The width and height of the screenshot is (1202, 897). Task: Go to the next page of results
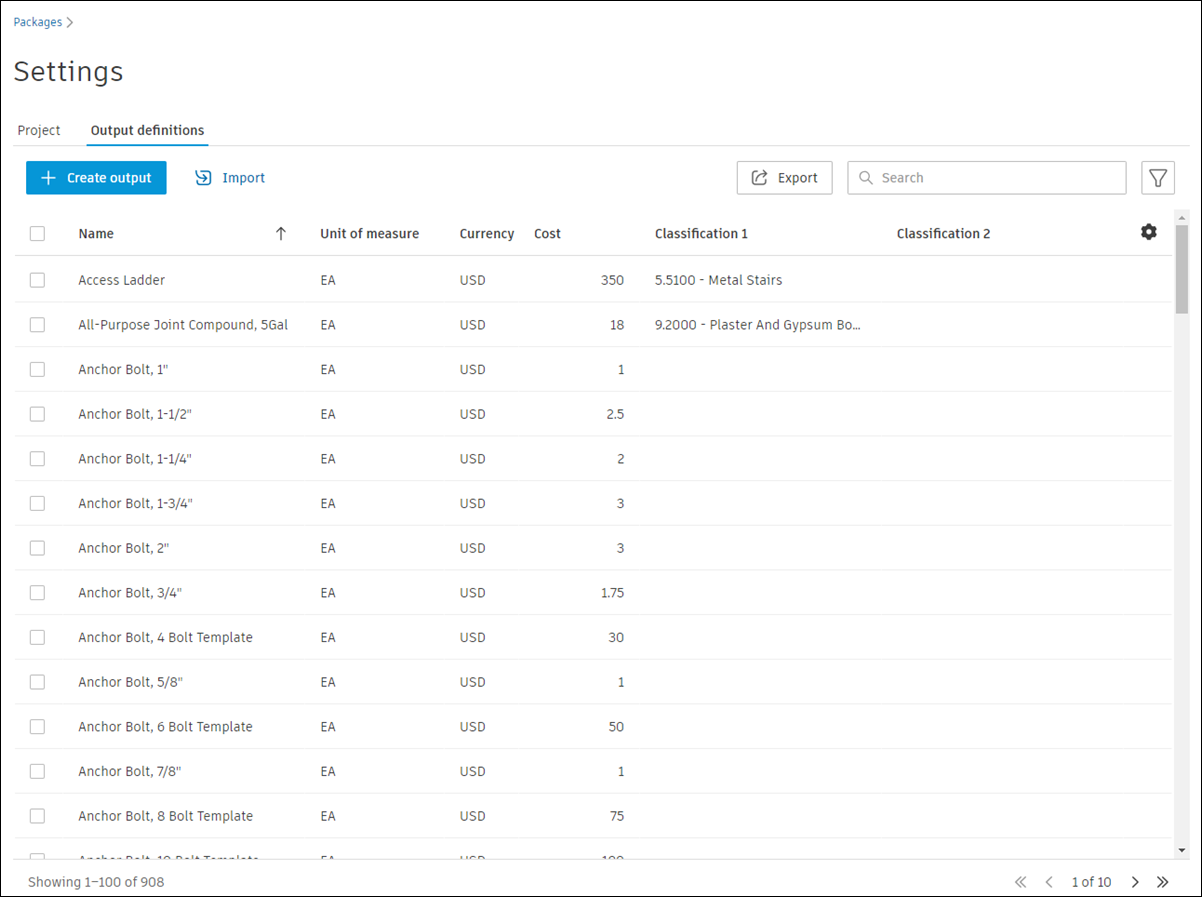pos(1135,882)
